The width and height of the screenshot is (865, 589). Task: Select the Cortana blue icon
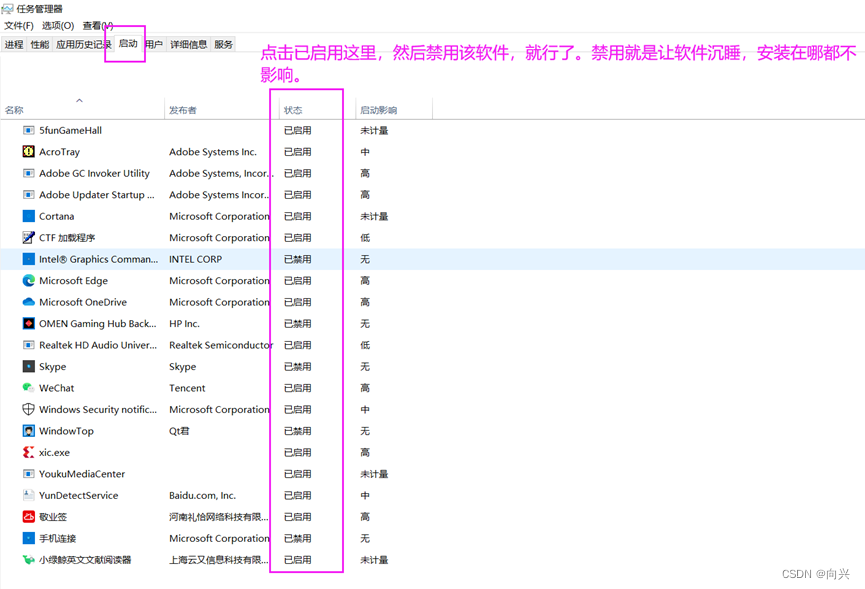[28, 216]
